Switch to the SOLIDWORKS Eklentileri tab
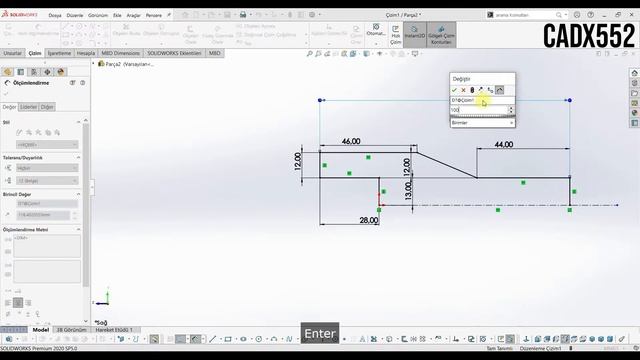Viewport: 640px width, 360px height. point(174,53)
